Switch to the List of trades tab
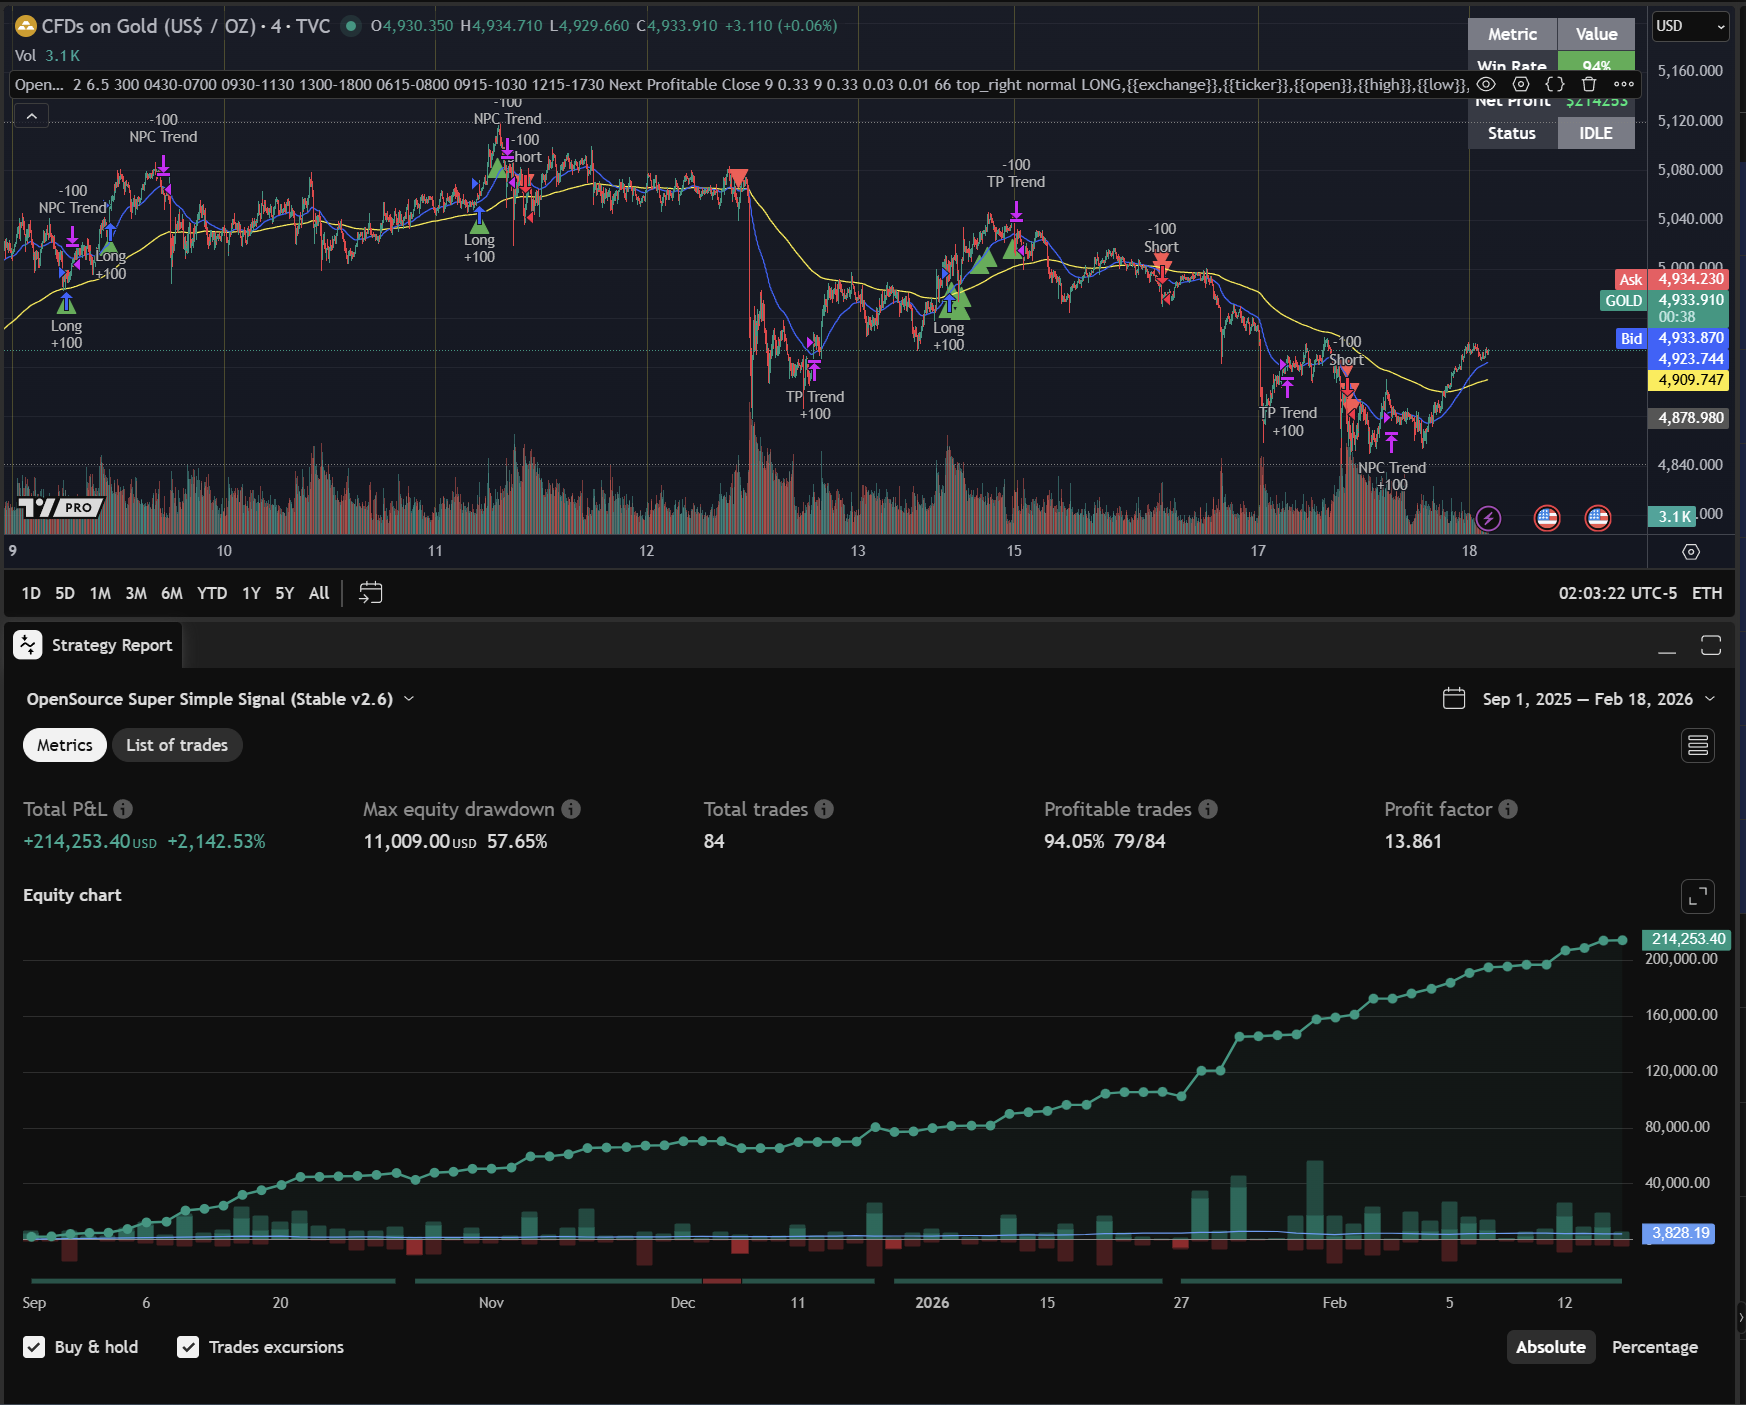This screenshot has width=1746, height=1405. (177, 745)
